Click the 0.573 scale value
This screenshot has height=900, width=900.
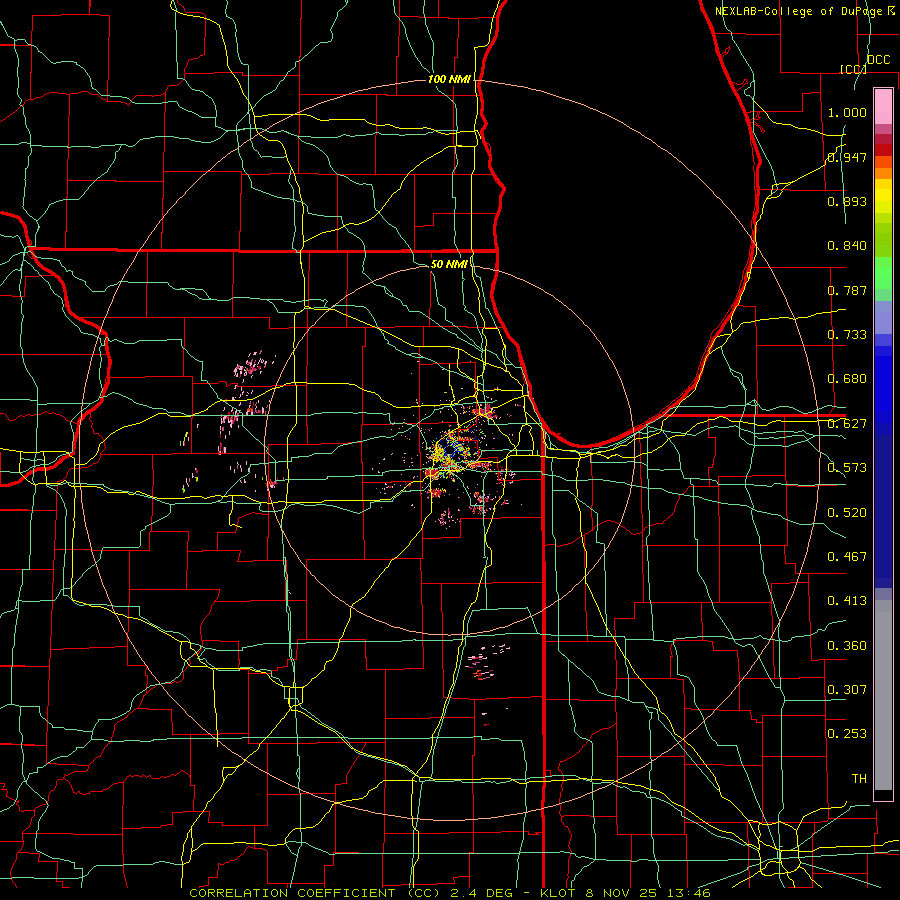(x=847, y=468)
